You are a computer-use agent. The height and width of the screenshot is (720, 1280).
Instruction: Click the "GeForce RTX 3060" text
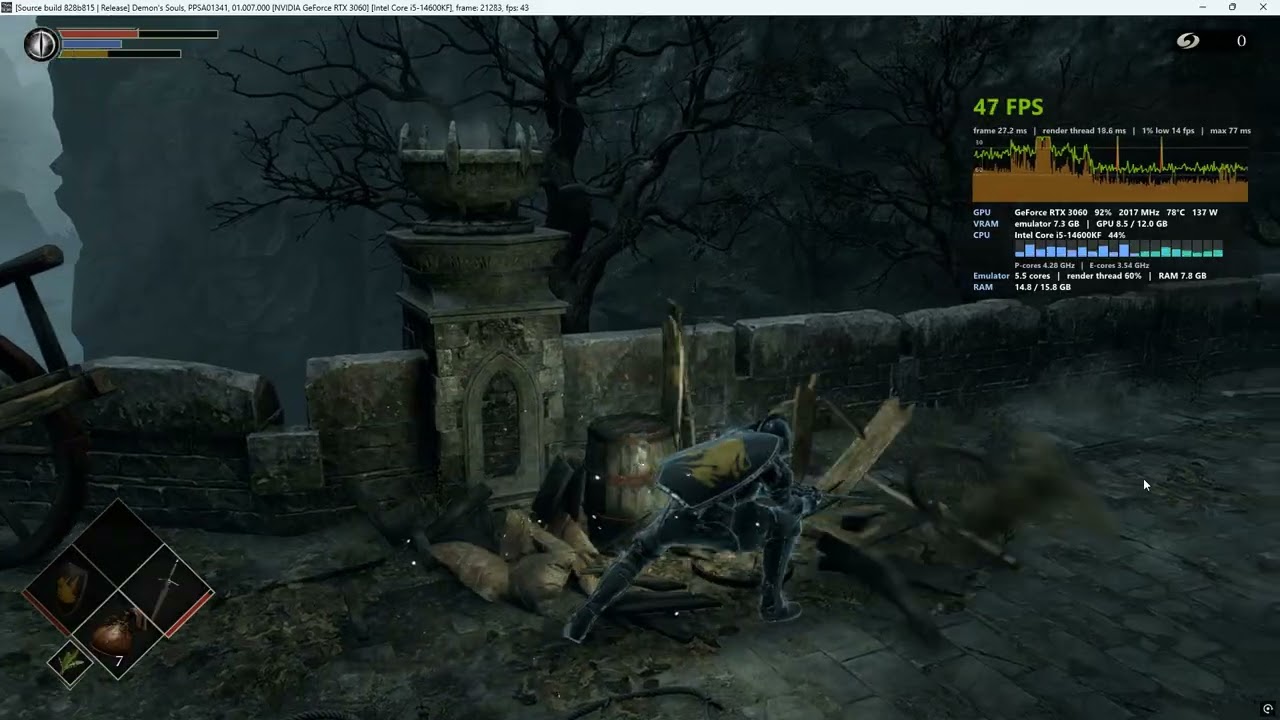(1050, 212)
